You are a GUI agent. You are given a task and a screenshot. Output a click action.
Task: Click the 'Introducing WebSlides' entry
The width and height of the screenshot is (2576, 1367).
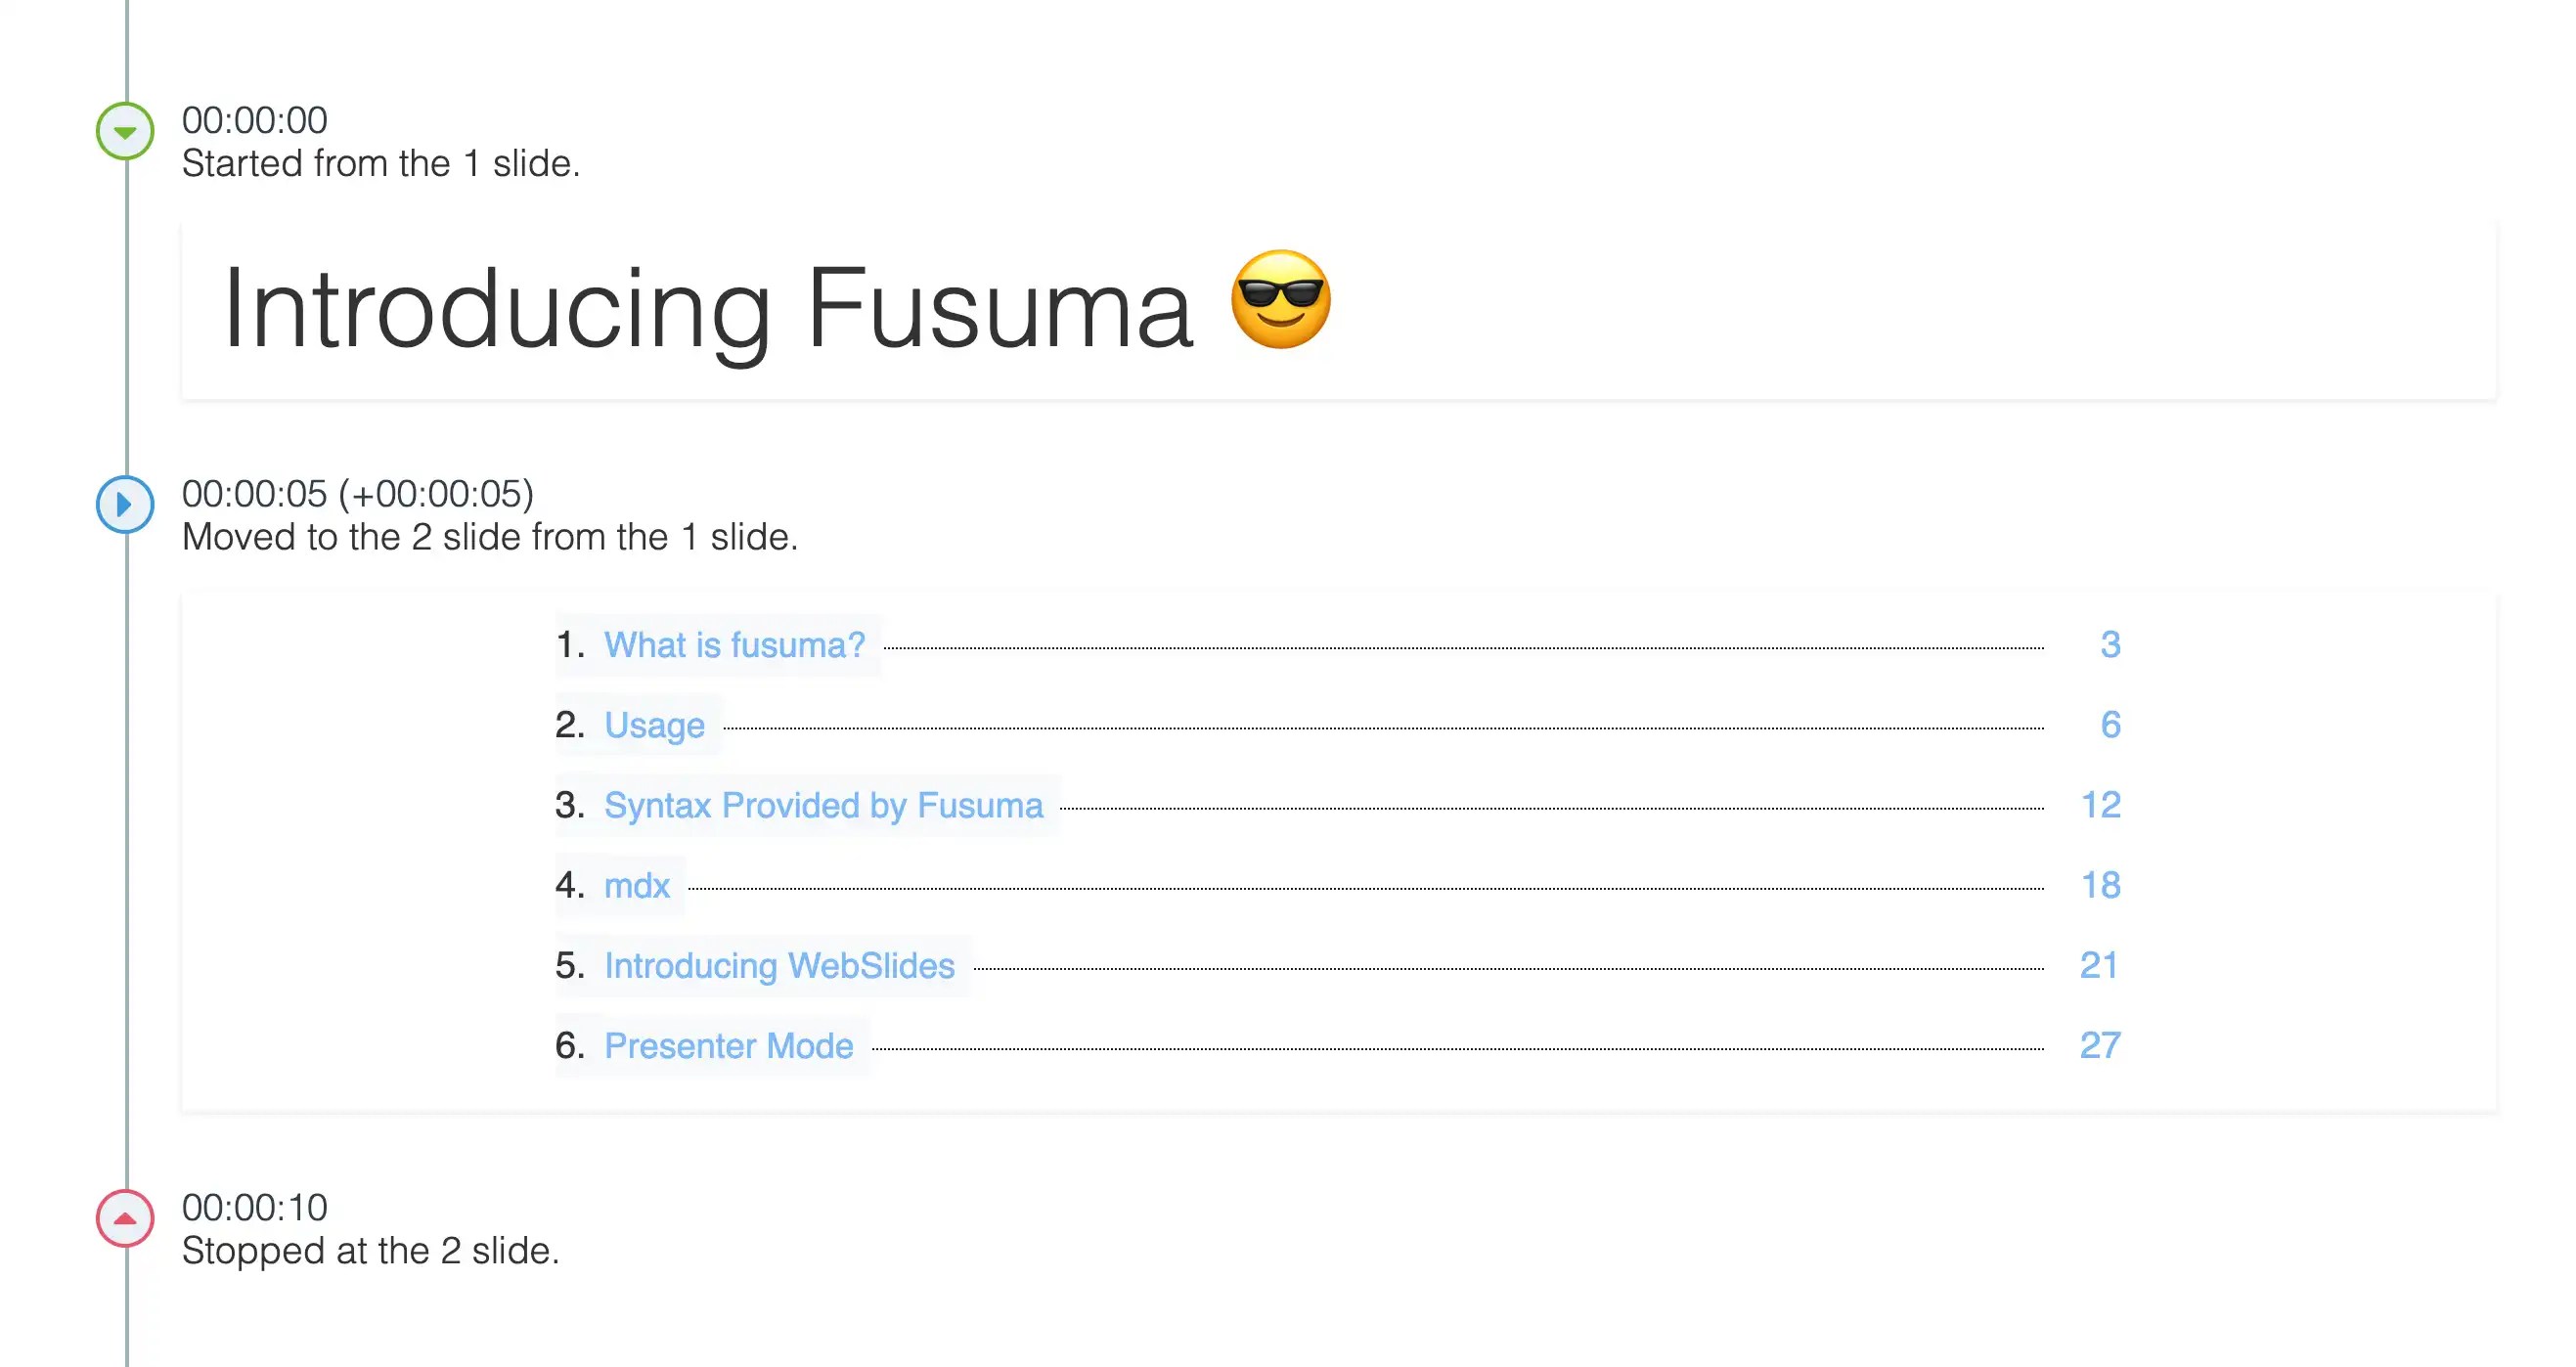(x=779, y=965)
